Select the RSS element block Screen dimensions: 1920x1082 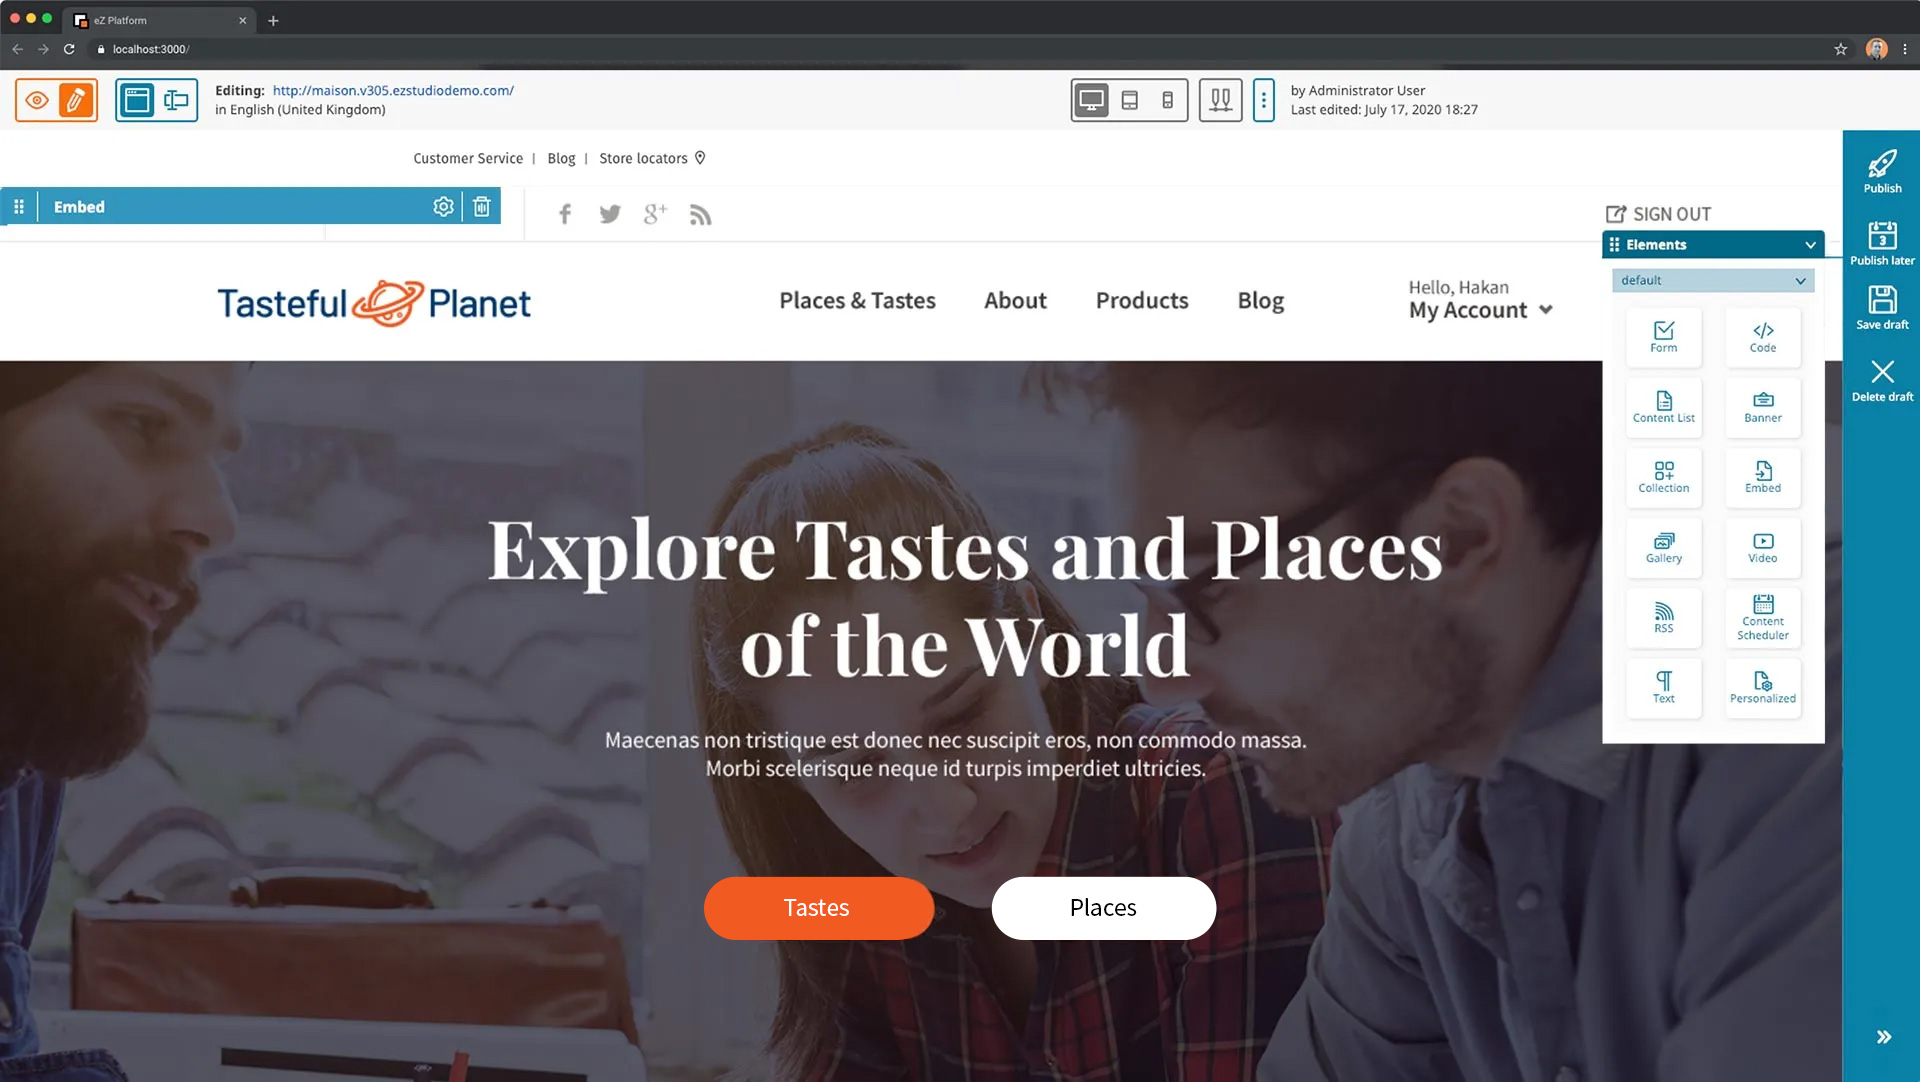pos(1663,618)
